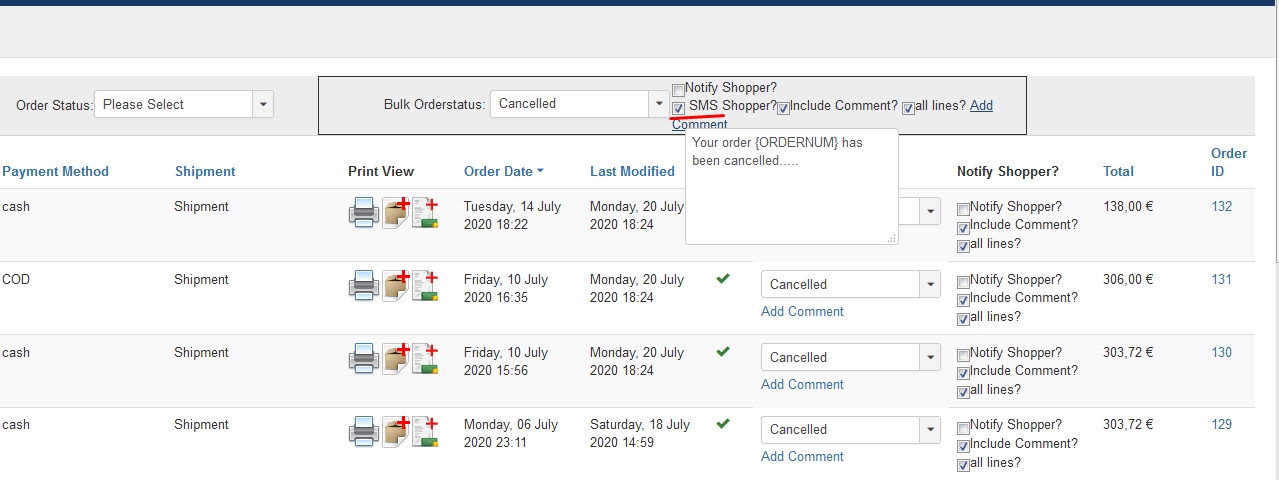This screenshot has height=480, width=1279.
Task: Click the invoice icon for order 132
Action: [426, 213]
